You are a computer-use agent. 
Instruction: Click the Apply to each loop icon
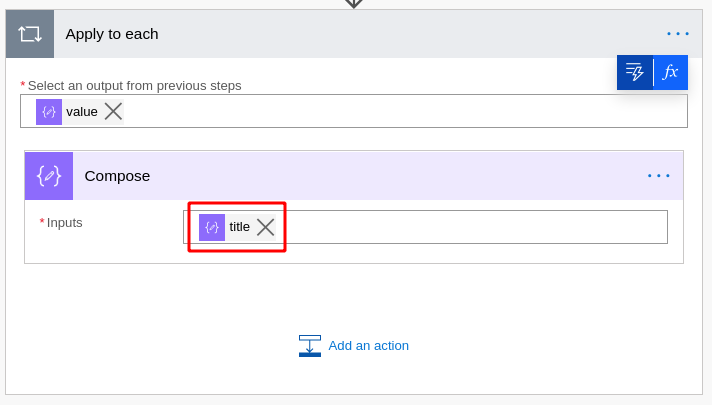click(x=30, y=34)
